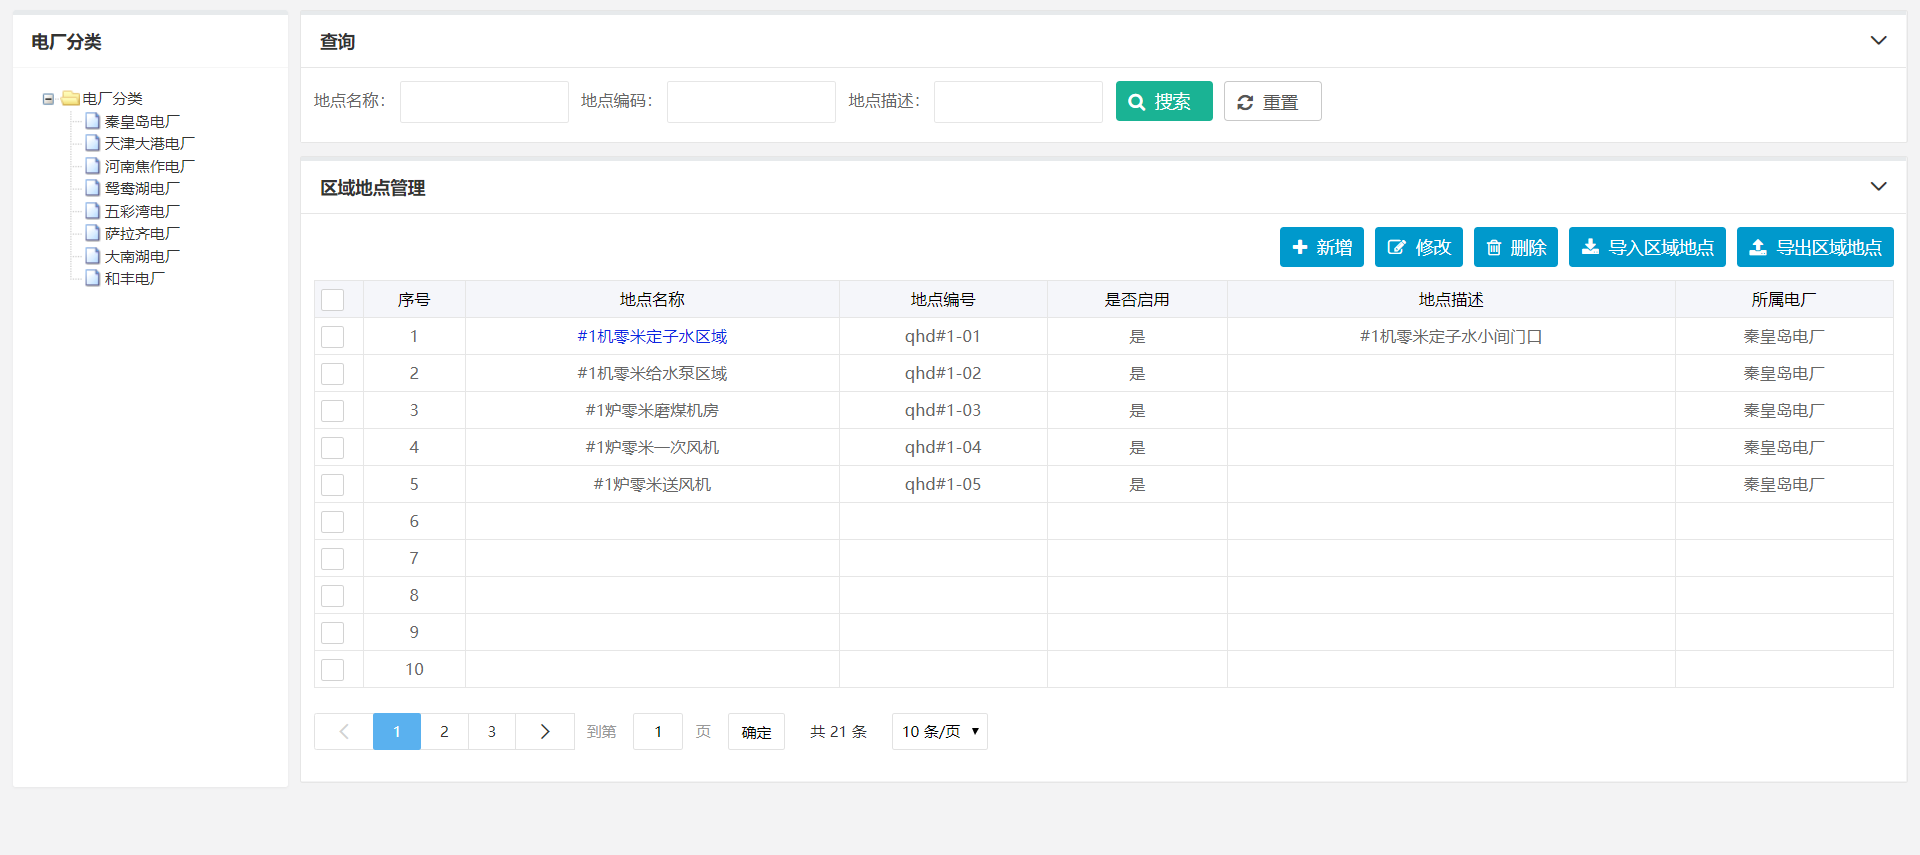Viewport: 1920px width, 855px height.
Task: Open the 10 条/页 page size dropdown
Action: point(939,731)
